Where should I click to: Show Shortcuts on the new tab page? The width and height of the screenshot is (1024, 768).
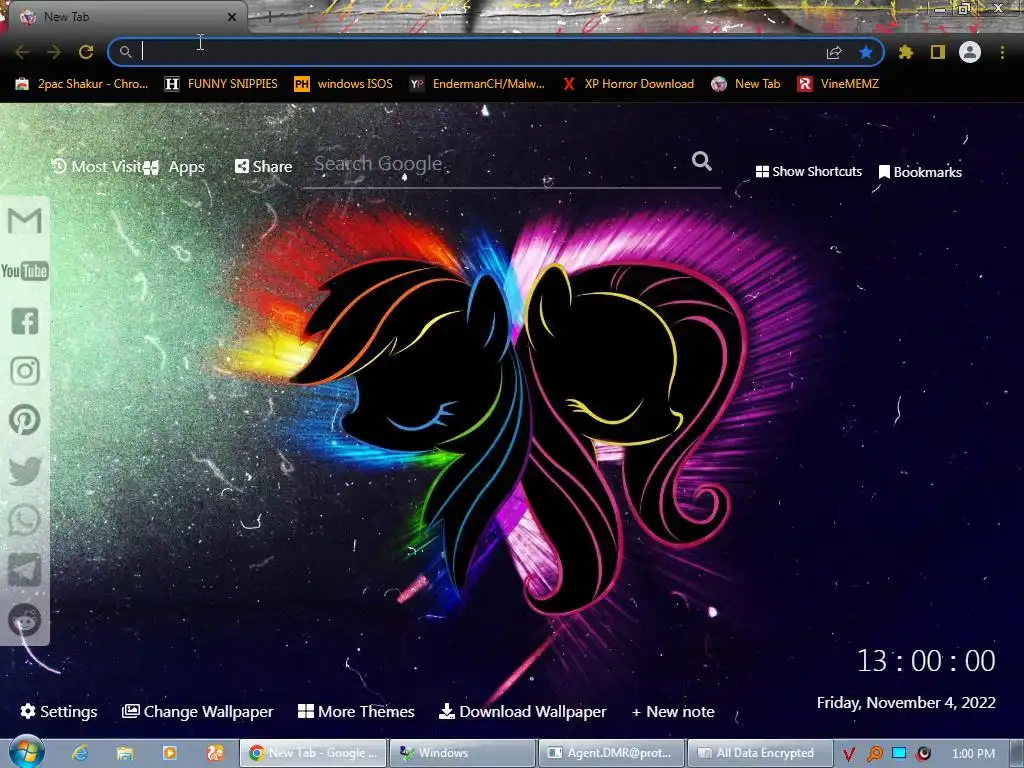(x=808, y=172)
